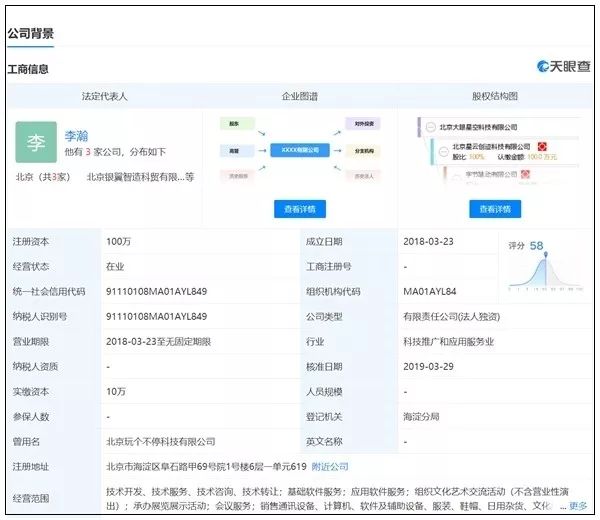Open the 附近公司 link beside the address
The width and height of the screenshot is (600, 520).
point(330,466)
